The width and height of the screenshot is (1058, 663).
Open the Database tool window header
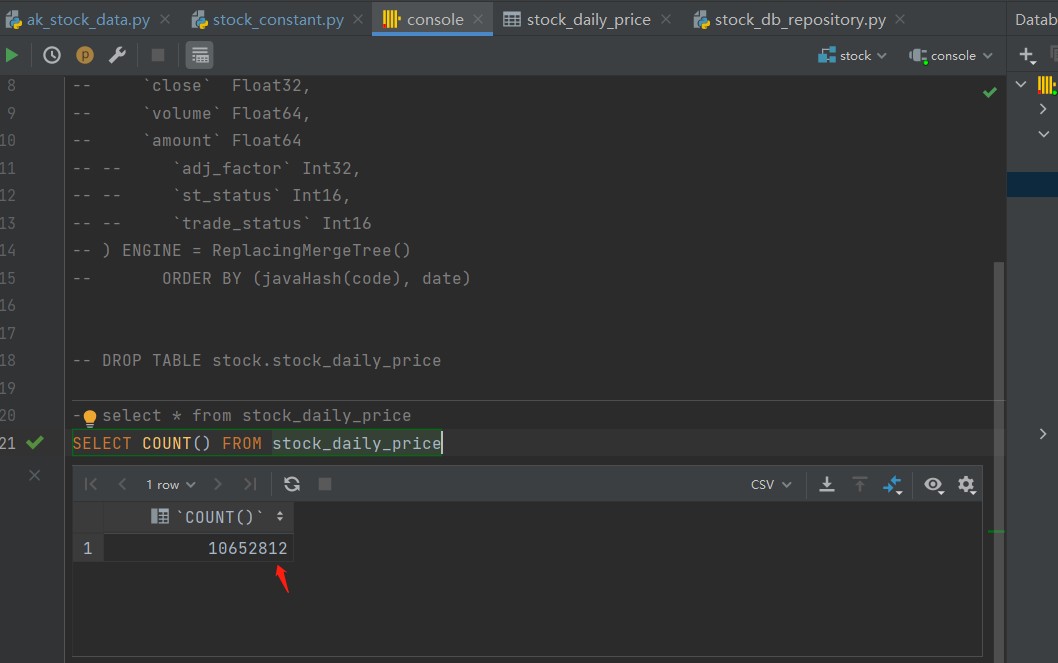[x=1036, y=20]
